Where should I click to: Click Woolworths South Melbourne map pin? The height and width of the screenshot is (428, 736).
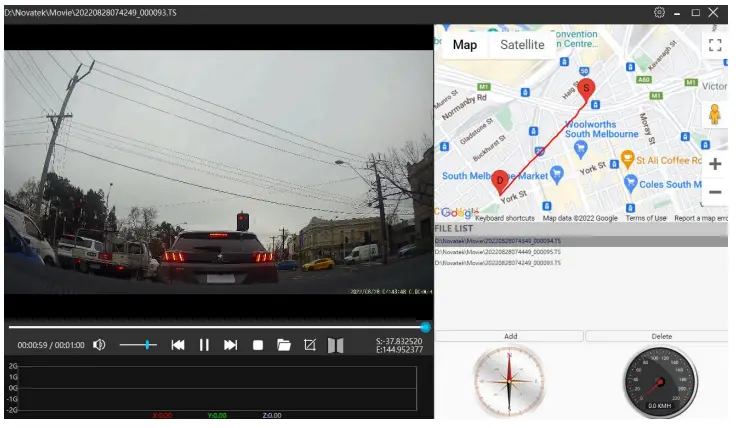[x=581, y=149]
